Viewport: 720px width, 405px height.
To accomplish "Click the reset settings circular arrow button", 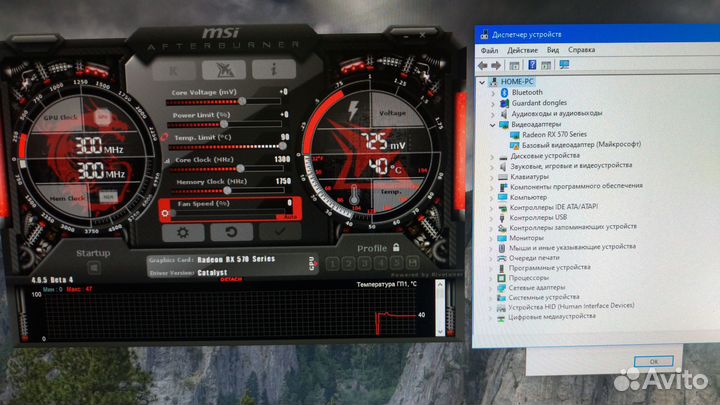I will [231, 232].
